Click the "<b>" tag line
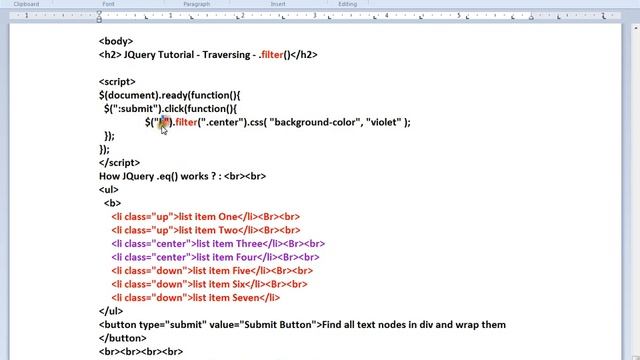The height and width of the screenshot is (360, 640). [112, 203]
